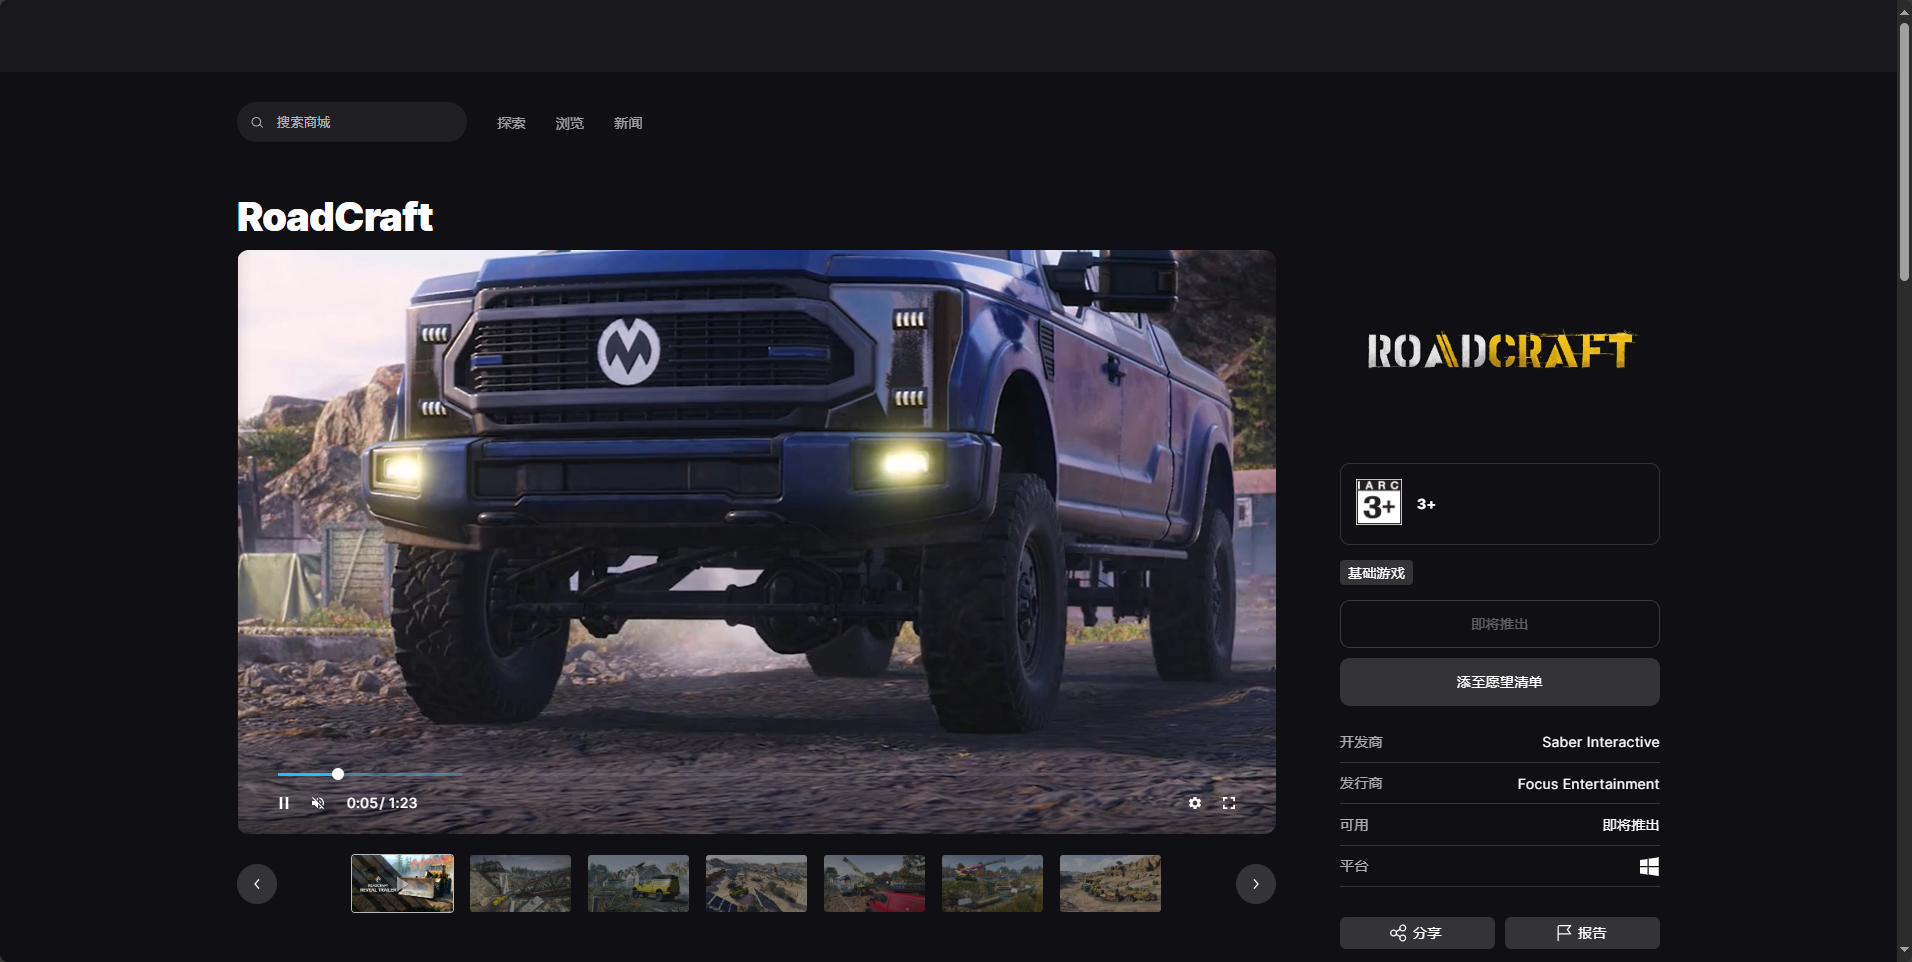Select the reveal trailer thumbnail

pos(402,883)
